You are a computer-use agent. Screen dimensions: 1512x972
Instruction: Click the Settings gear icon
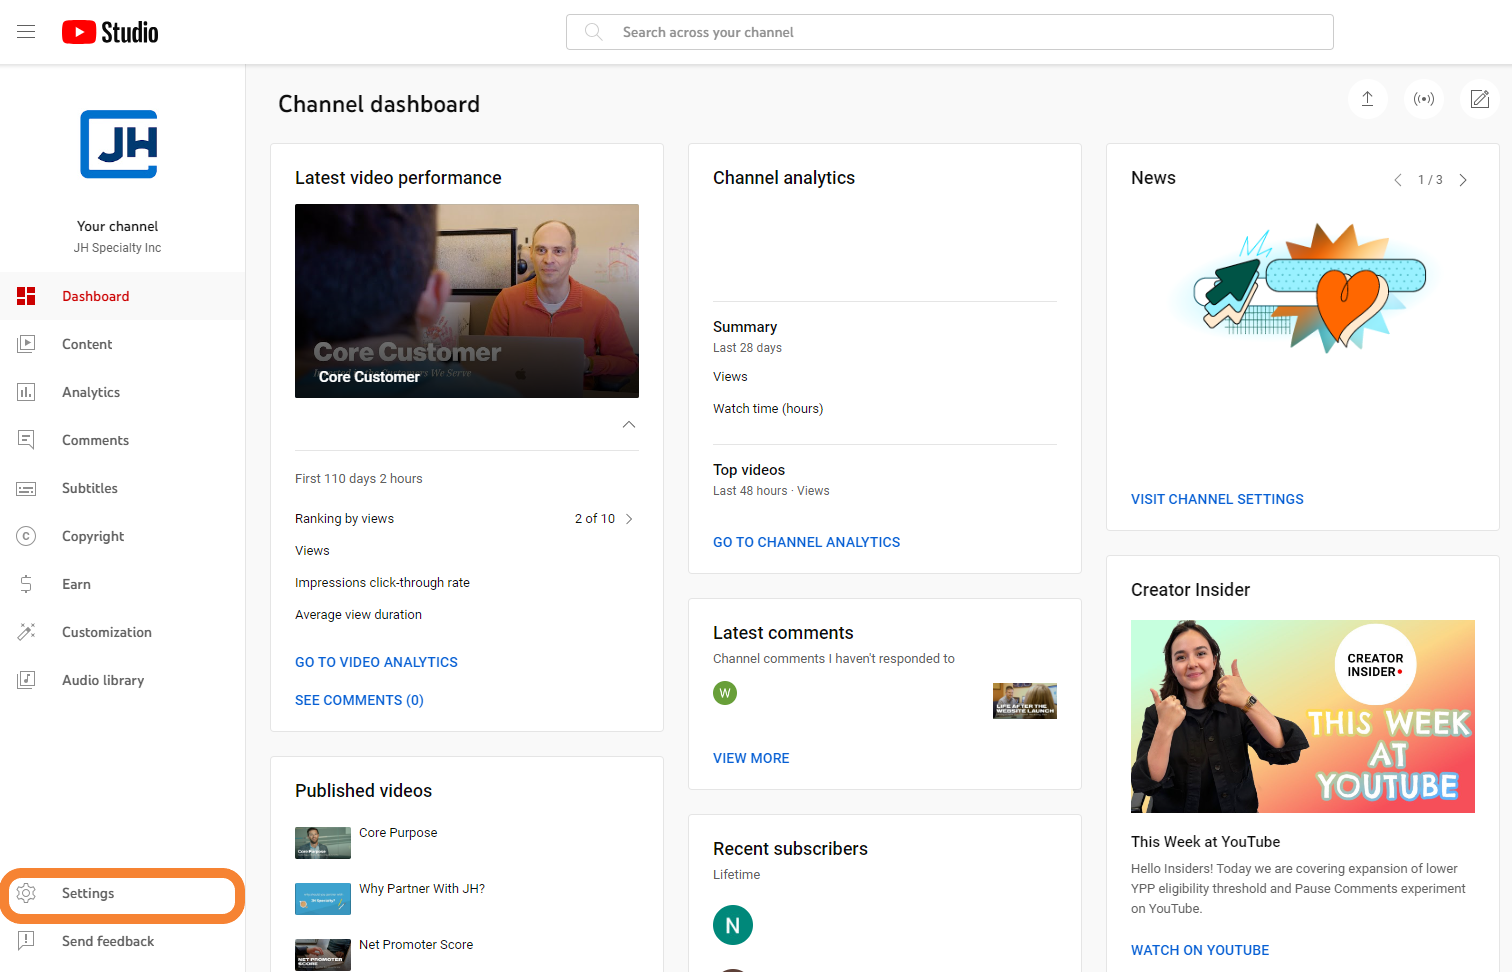point(26,893)
